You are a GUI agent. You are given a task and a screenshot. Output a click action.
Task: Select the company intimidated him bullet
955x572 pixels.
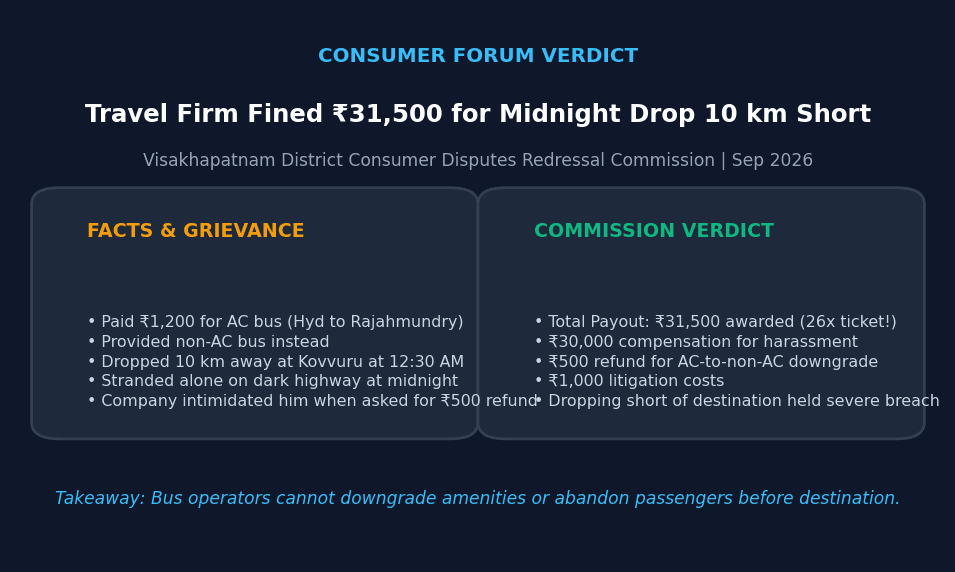(312, 401)
